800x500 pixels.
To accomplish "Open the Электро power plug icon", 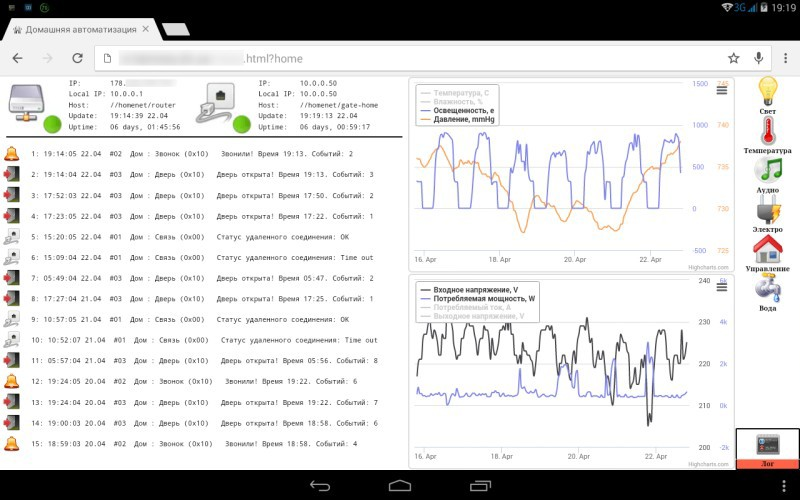I will pos(767,210).
